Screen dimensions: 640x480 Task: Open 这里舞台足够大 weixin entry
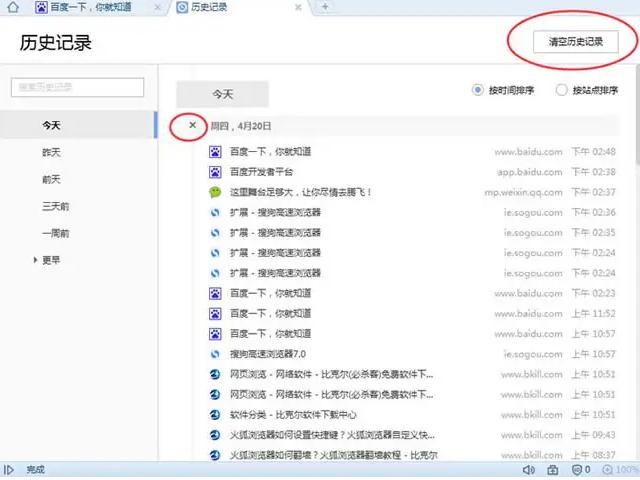coord(301,192)
